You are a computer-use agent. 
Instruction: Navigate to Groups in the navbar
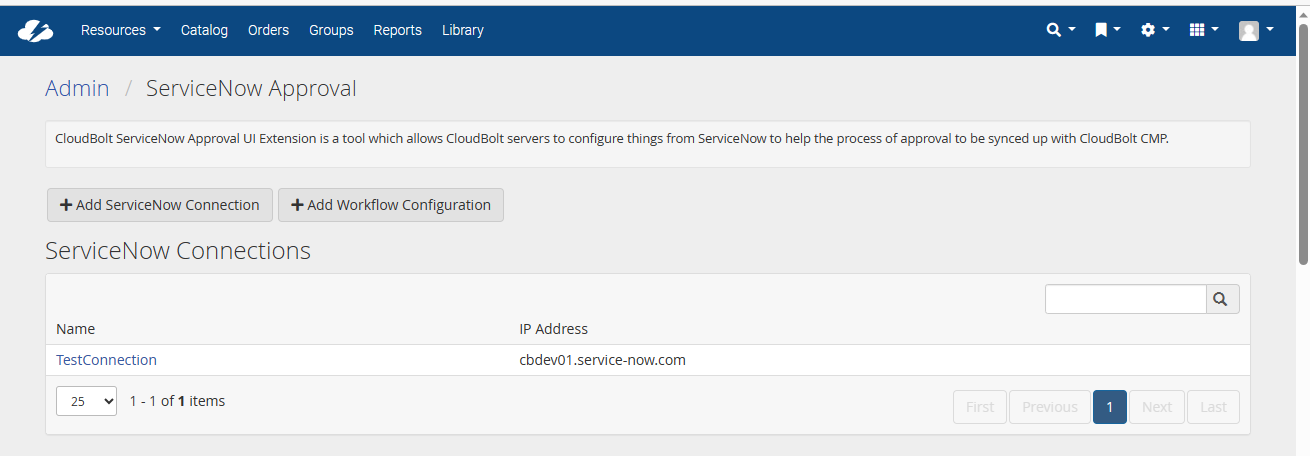click(331, 30)
